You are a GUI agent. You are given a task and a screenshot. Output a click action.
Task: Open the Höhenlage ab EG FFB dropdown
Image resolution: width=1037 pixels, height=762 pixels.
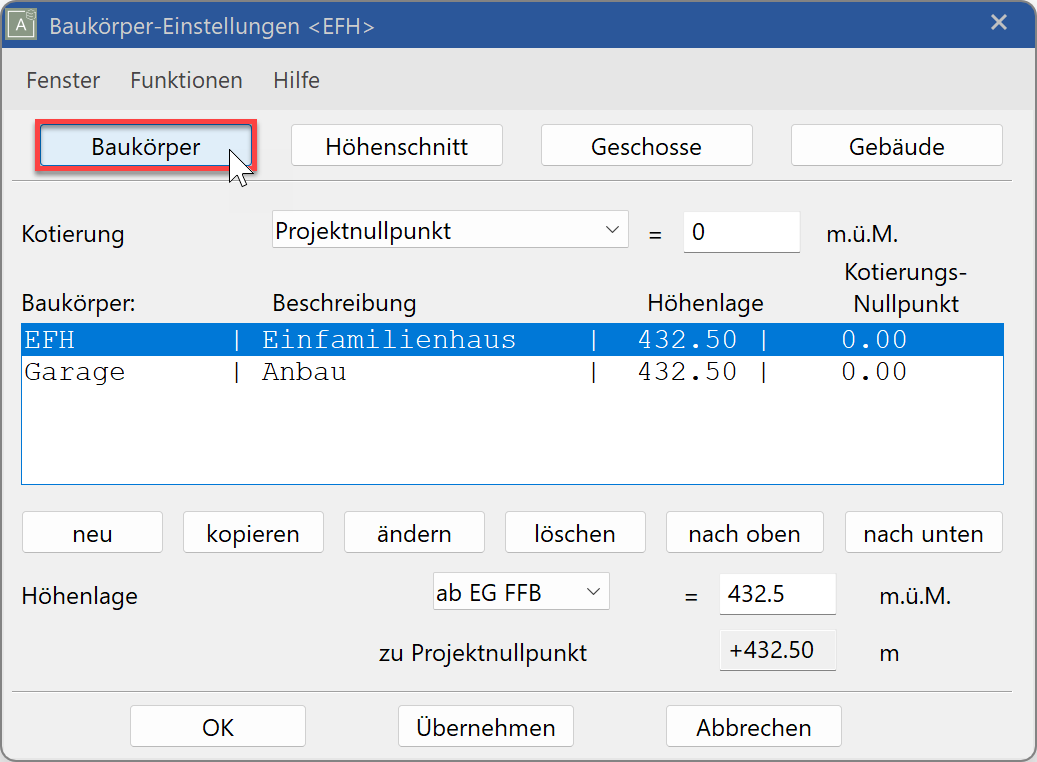521,591
